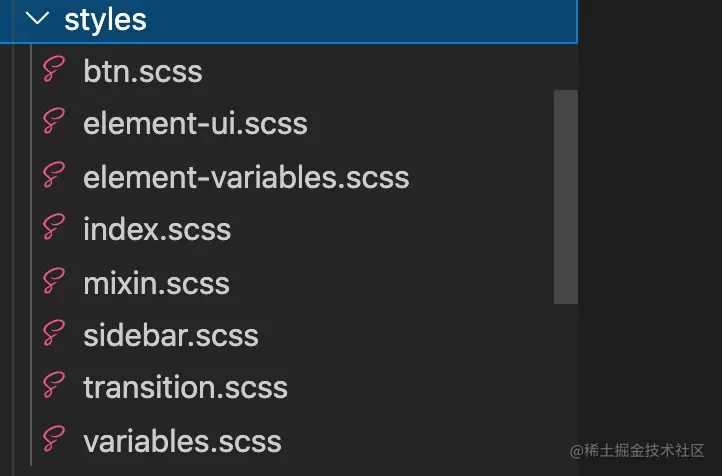The image size is (722, 476).
Task: Collapse the styles folder chevron
Action: click(38, 19)
